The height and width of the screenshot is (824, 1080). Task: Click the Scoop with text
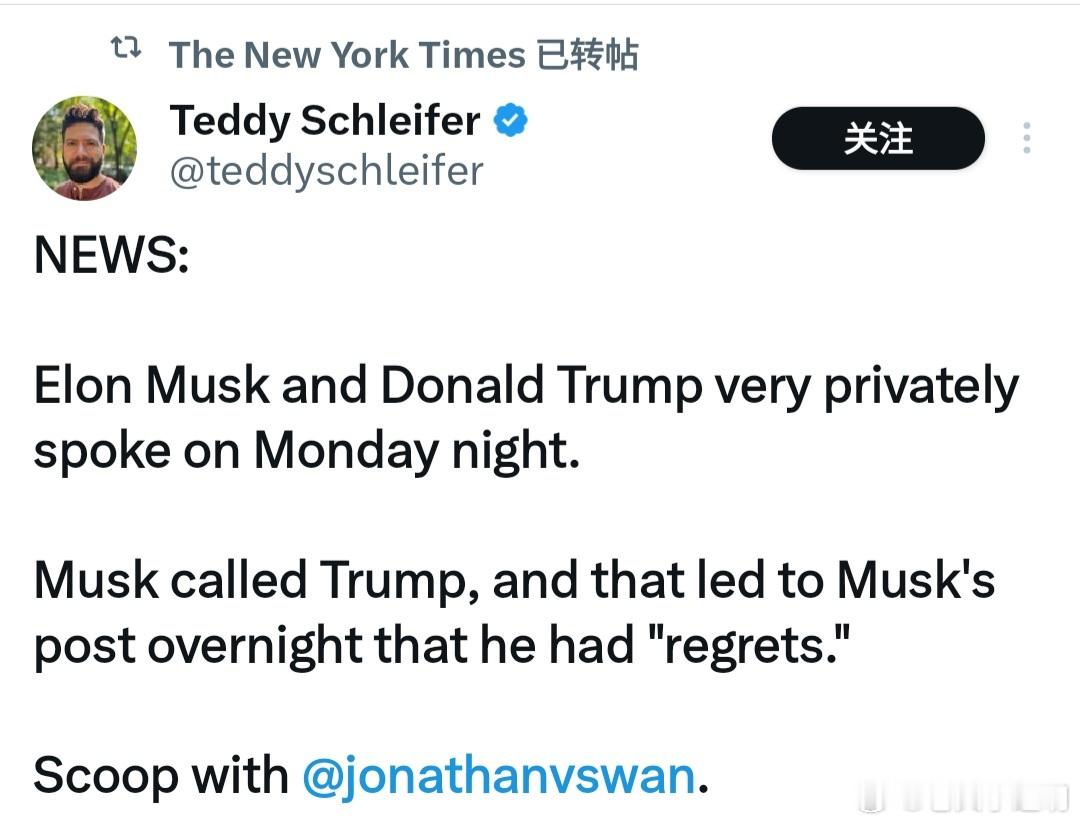(160, 775)
